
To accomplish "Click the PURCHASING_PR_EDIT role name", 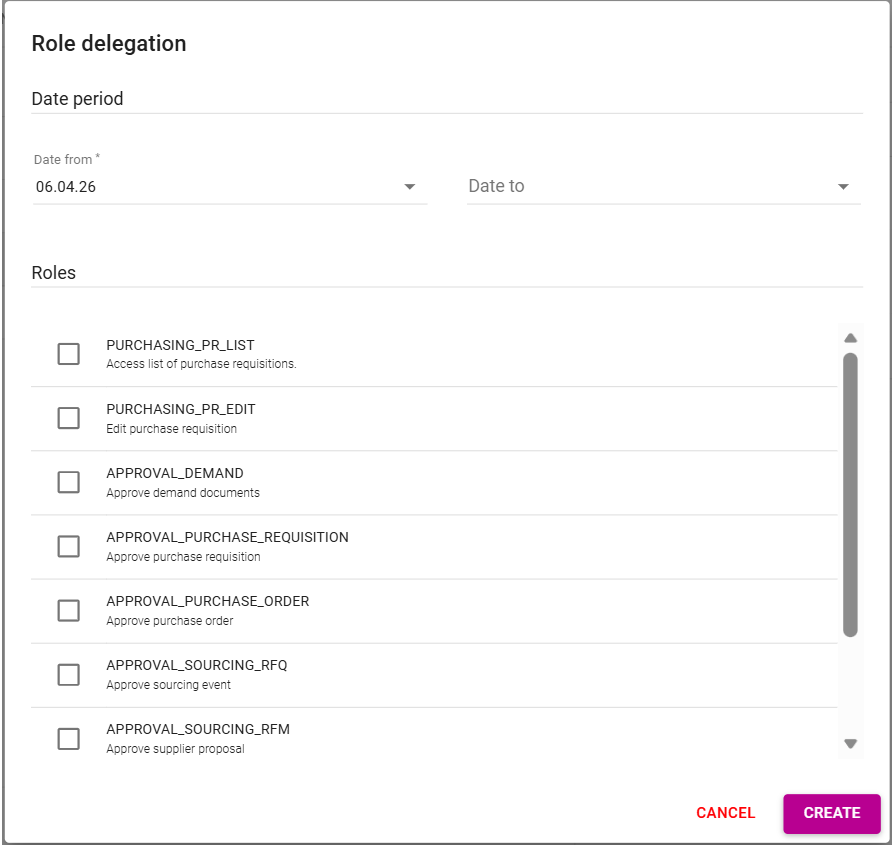I will pos(180,409).
